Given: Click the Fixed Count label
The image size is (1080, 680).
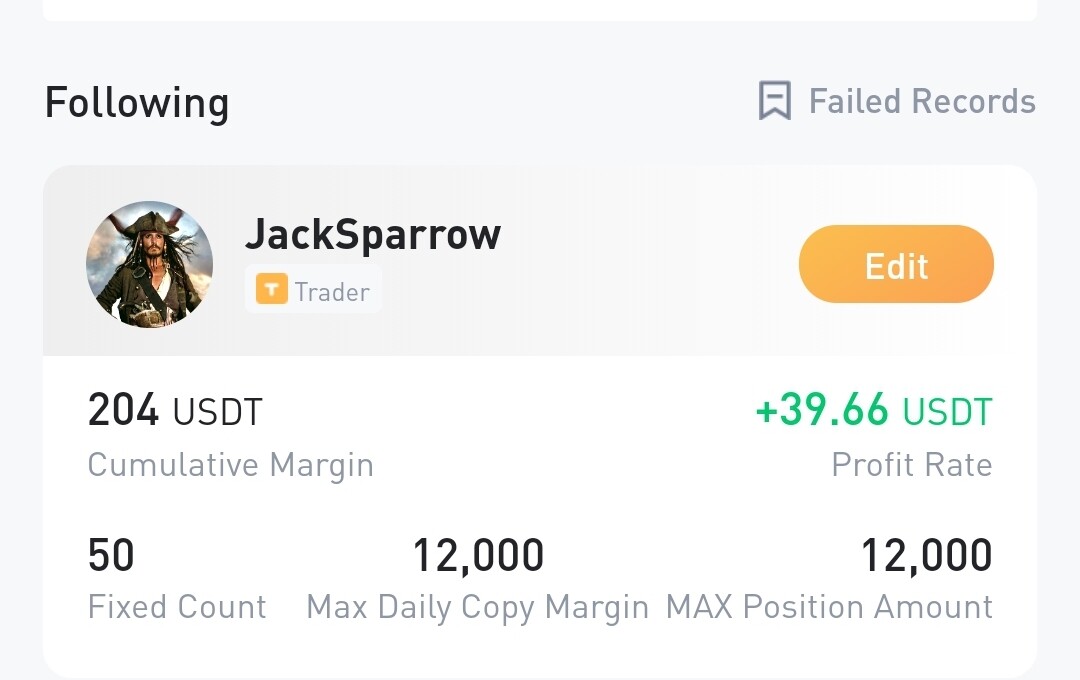Looking at the screenshot, I should (177, 607).
